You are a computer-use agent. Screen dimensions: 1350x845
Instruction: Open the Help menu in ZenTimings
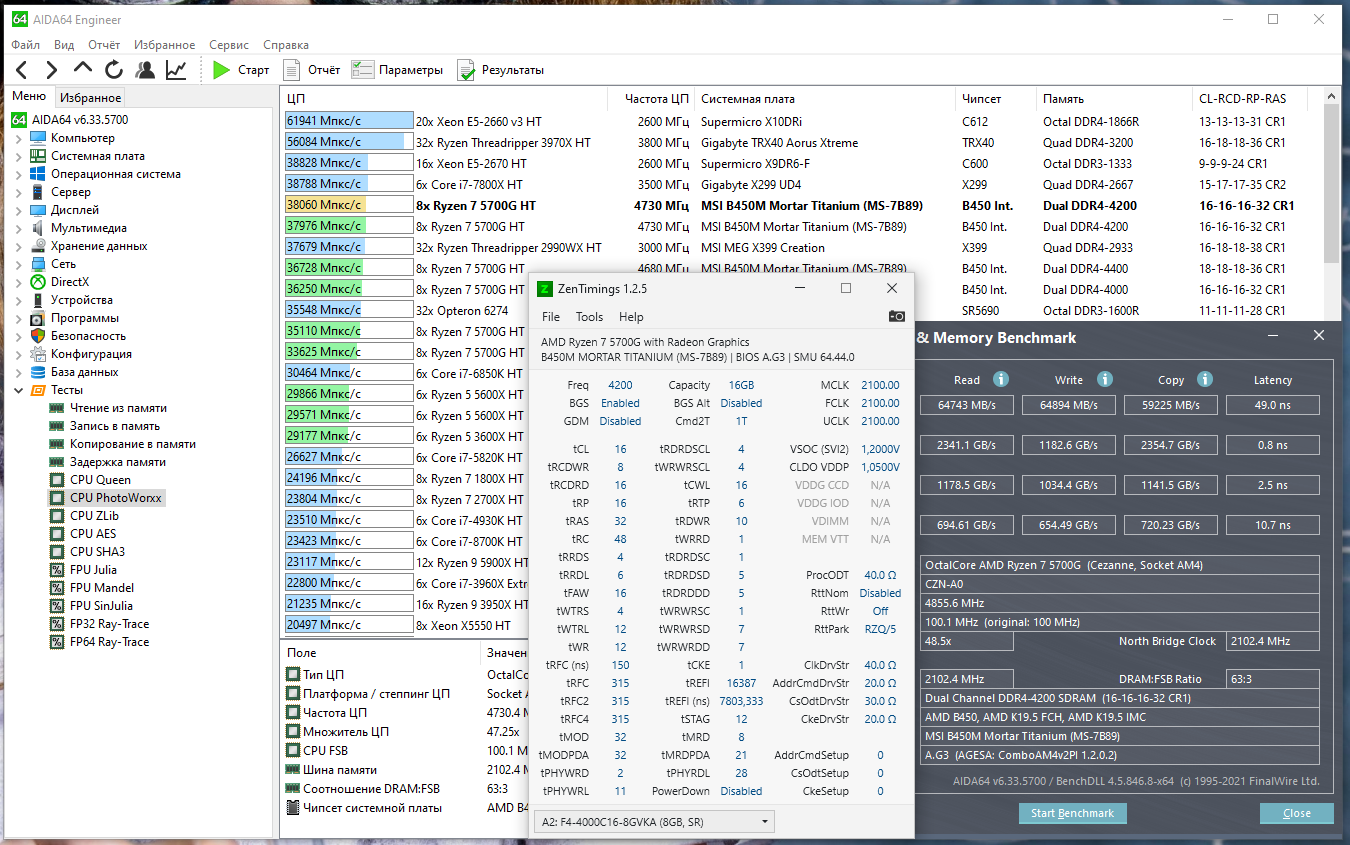tap(631, 317)
